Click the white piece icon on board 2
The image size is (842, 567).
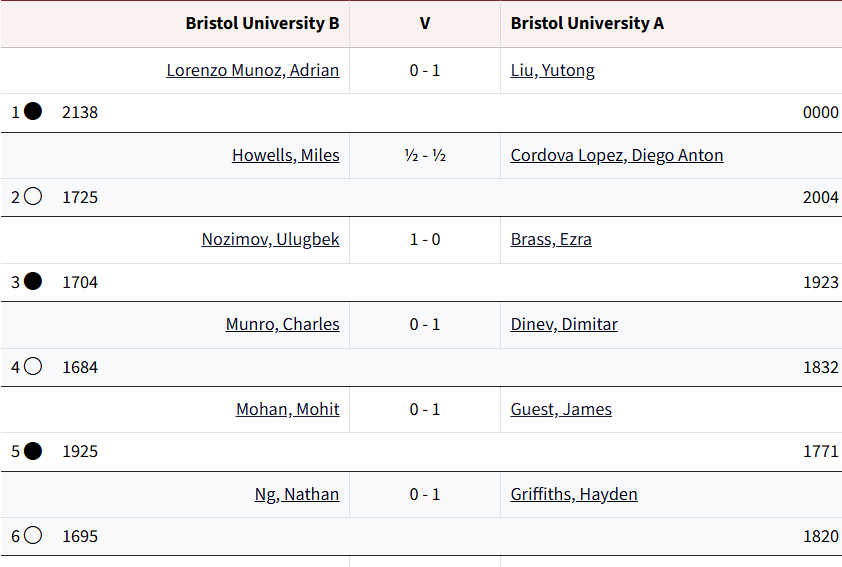(33, 197)
